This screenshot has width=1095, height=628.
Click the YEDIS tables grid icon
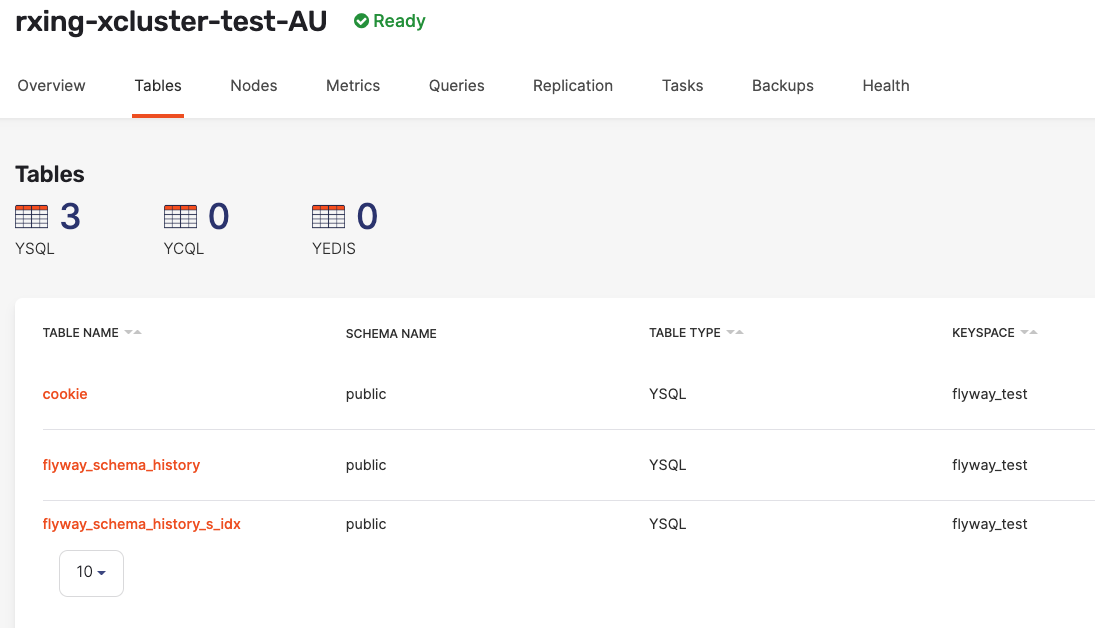click(x=330, y=216)
